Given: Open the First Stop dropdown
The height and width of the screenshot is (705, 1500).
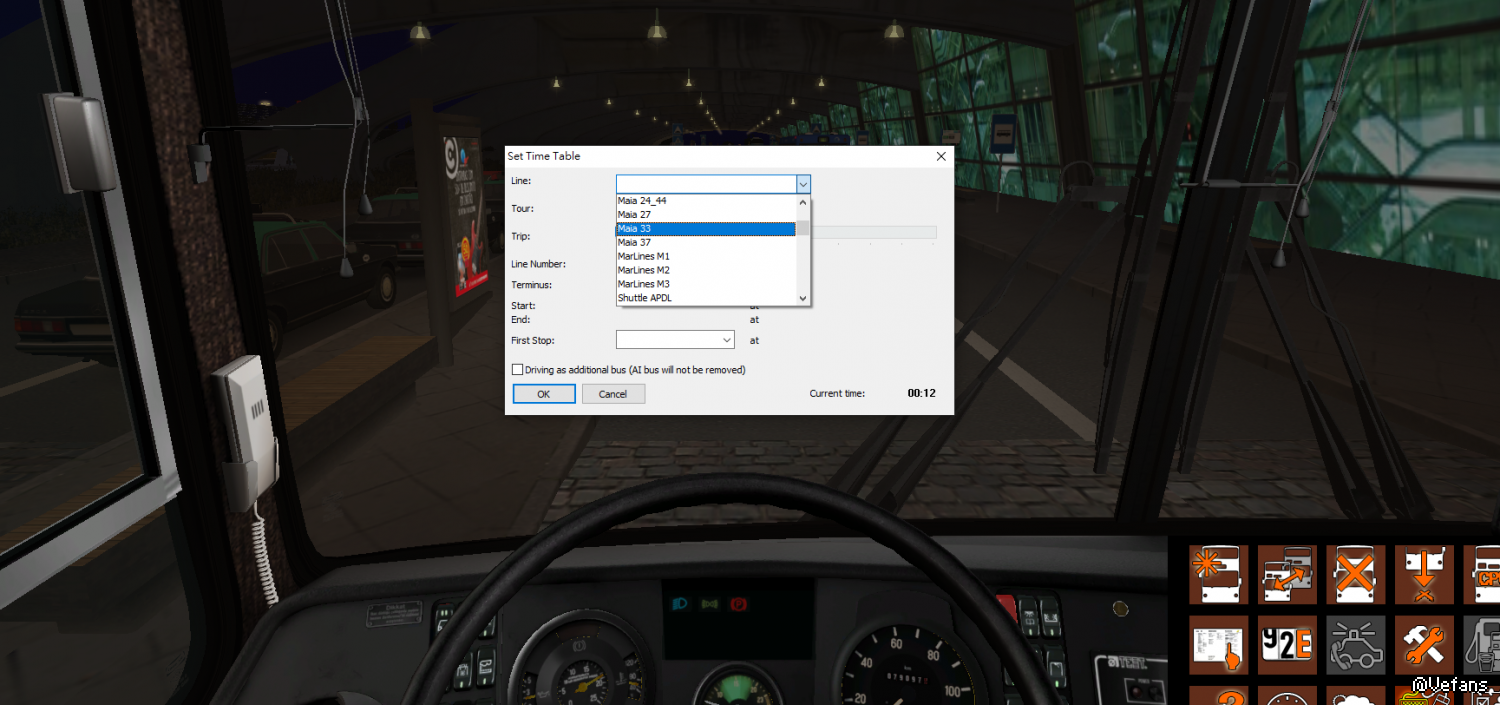Looking at the screenshot, I should (x=727, y=340).
